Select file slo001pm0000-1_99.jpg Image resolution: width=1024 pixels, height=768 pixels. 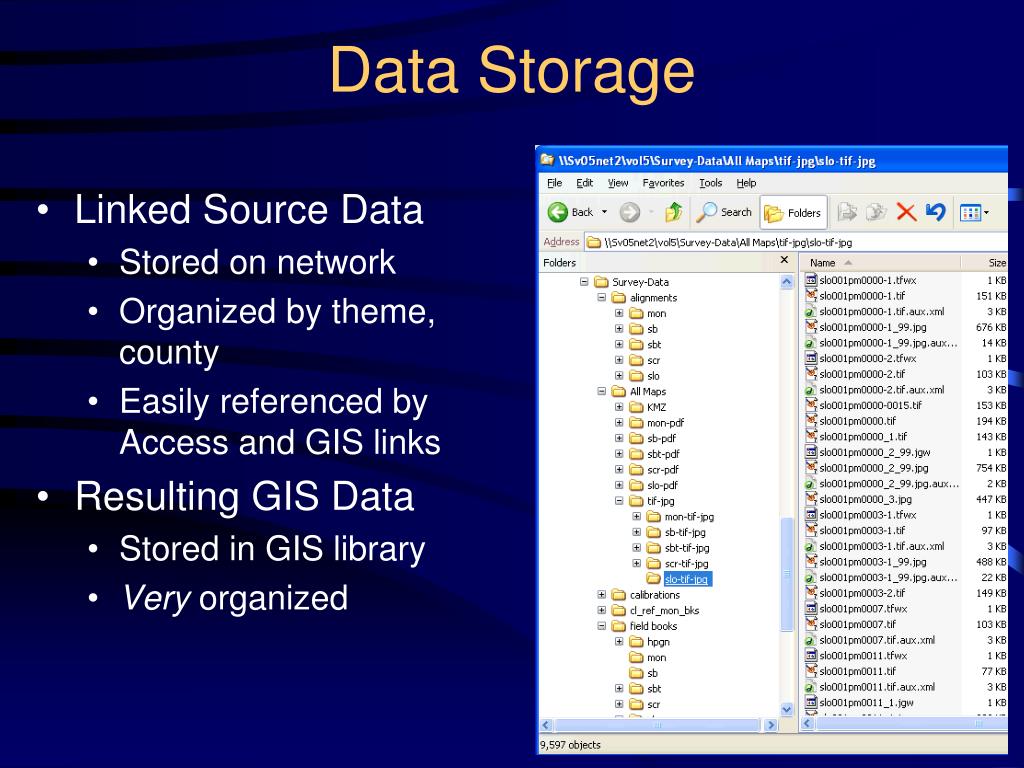[x=872, y=327]
